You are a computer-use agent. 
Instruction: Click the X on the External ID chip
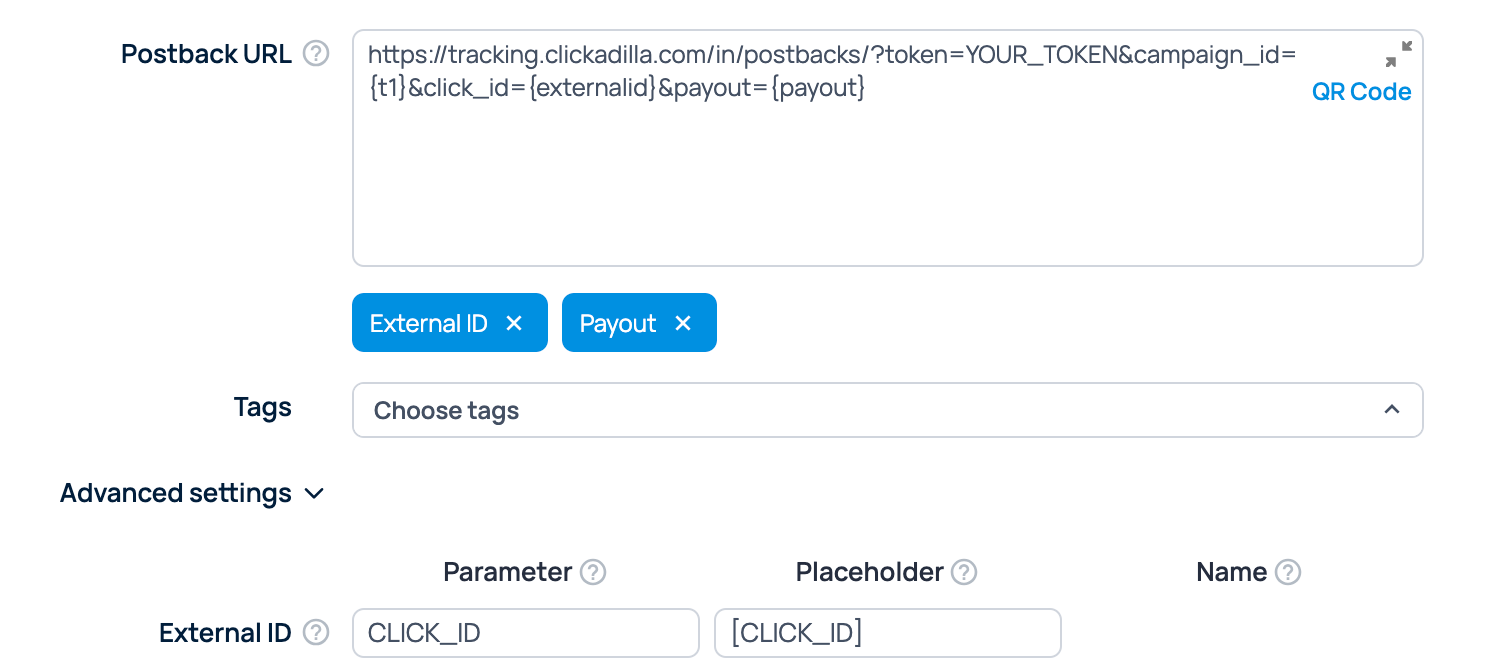coord(514,322)
